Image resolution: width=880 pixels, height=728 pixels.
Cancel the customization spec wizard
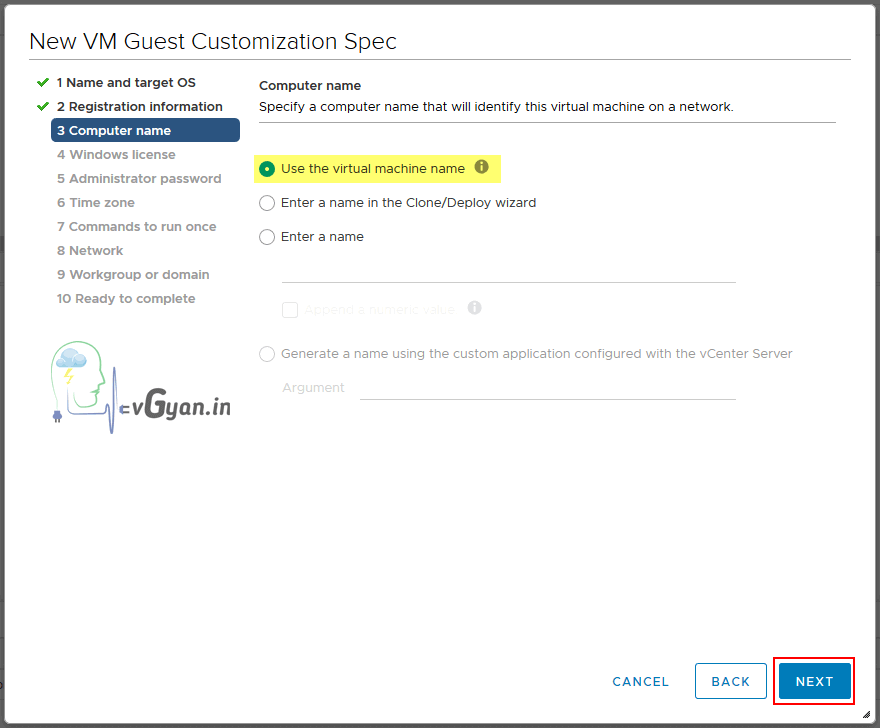640,681
